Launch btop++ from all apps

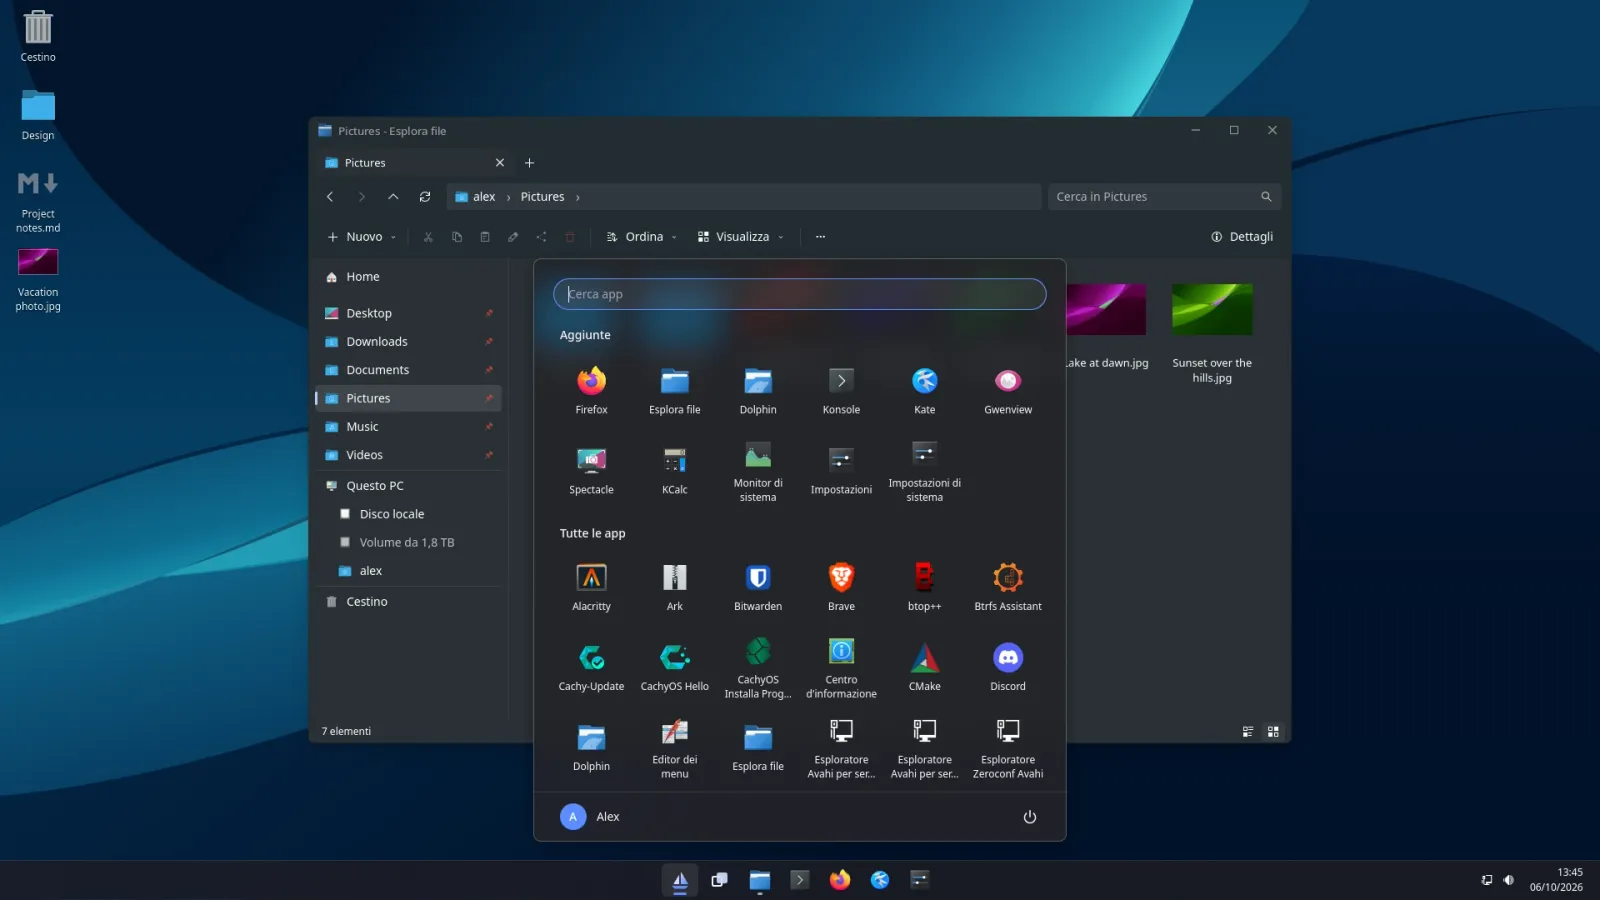[924, 587]
